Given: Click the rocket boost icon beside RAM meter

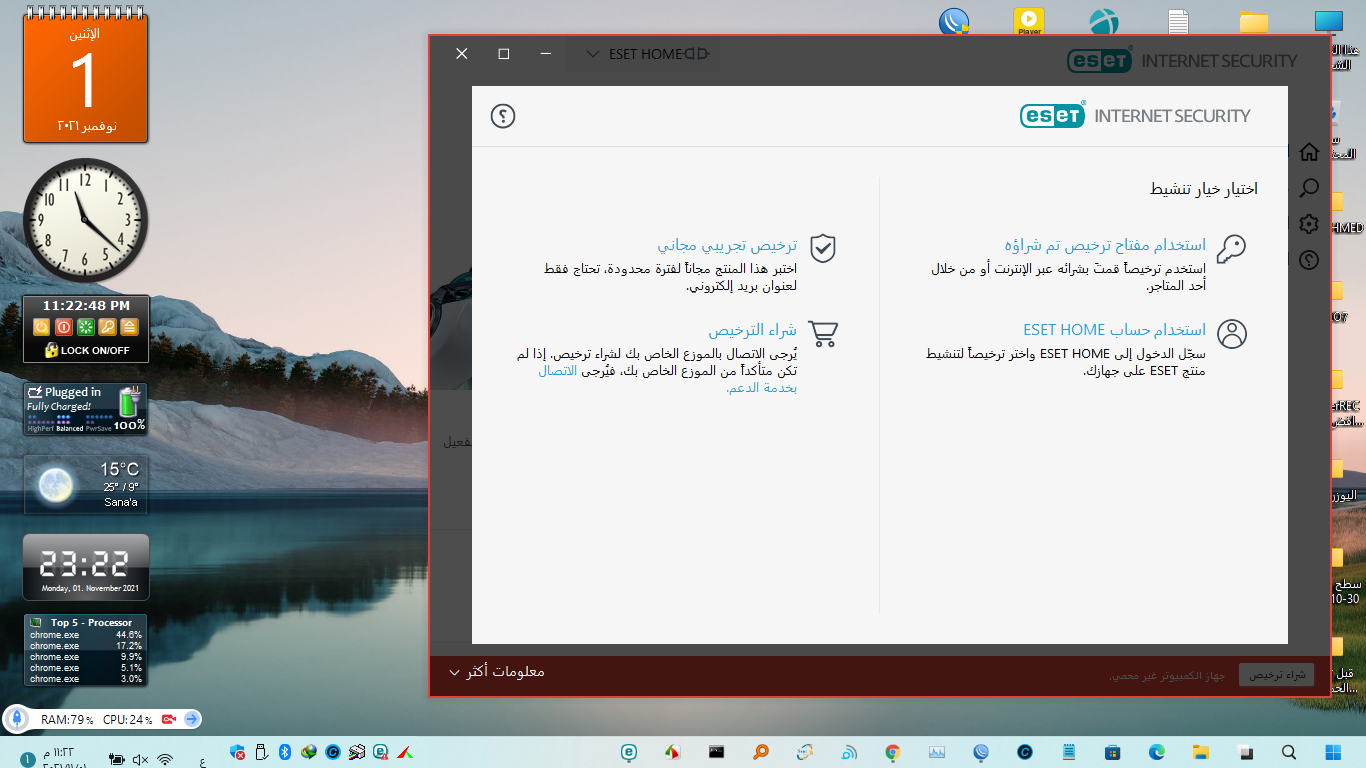Looking at the screenshot, I should click(19, 719).
